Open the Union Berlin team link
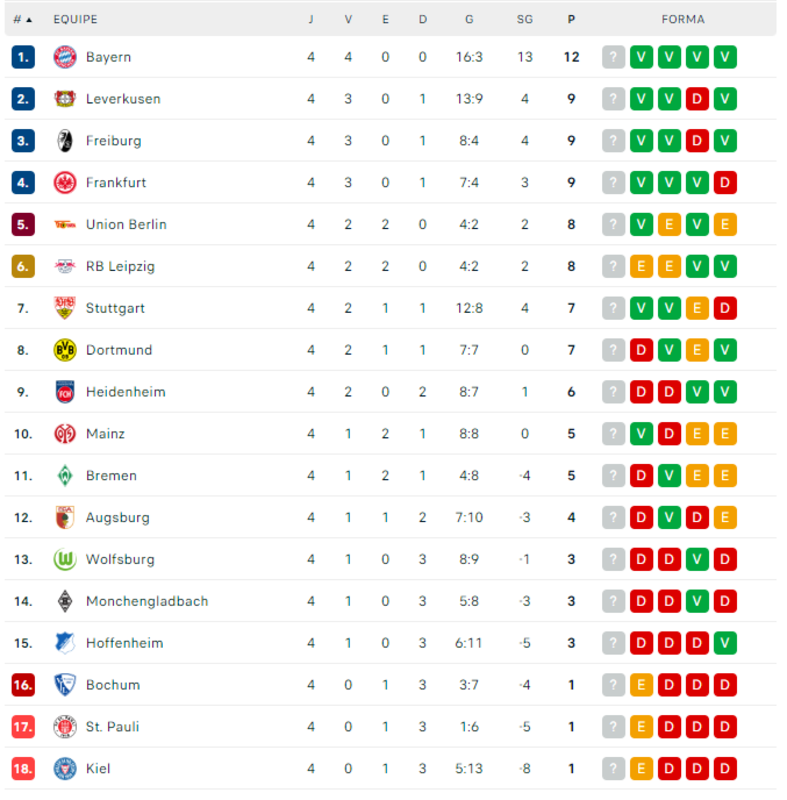This screenshot has height=800, width=787. (x=126, y=224)
